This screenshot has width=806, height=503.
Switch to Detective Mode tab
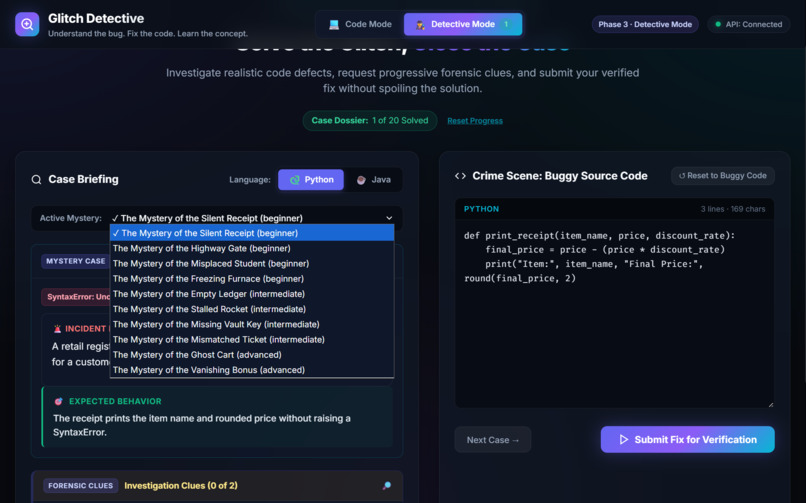click(x=463, y=24)
